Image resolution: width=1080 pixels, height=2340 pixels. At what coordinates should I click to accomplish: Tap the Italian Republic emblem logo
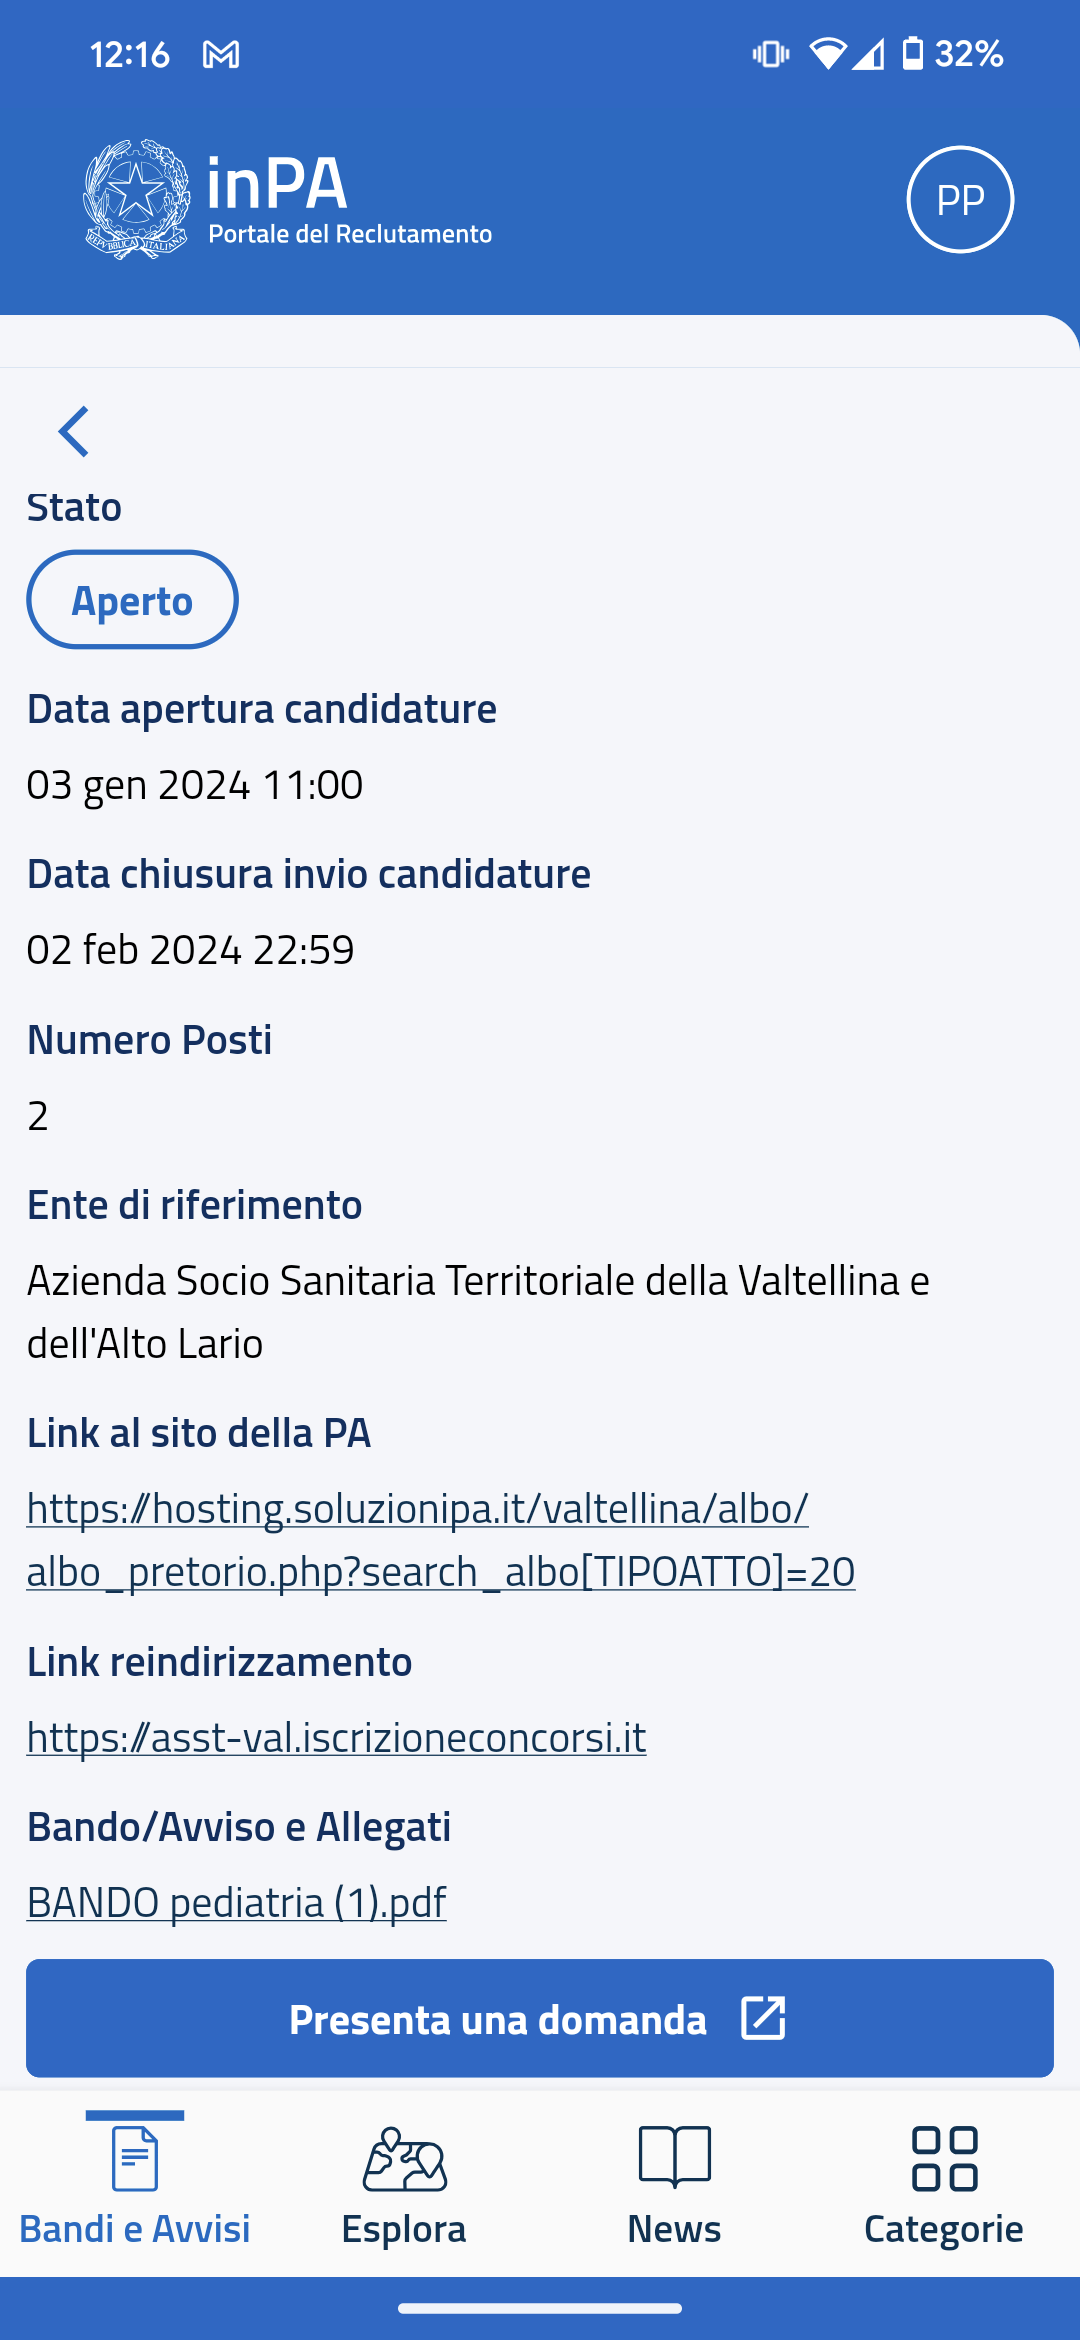click(137, 200)
